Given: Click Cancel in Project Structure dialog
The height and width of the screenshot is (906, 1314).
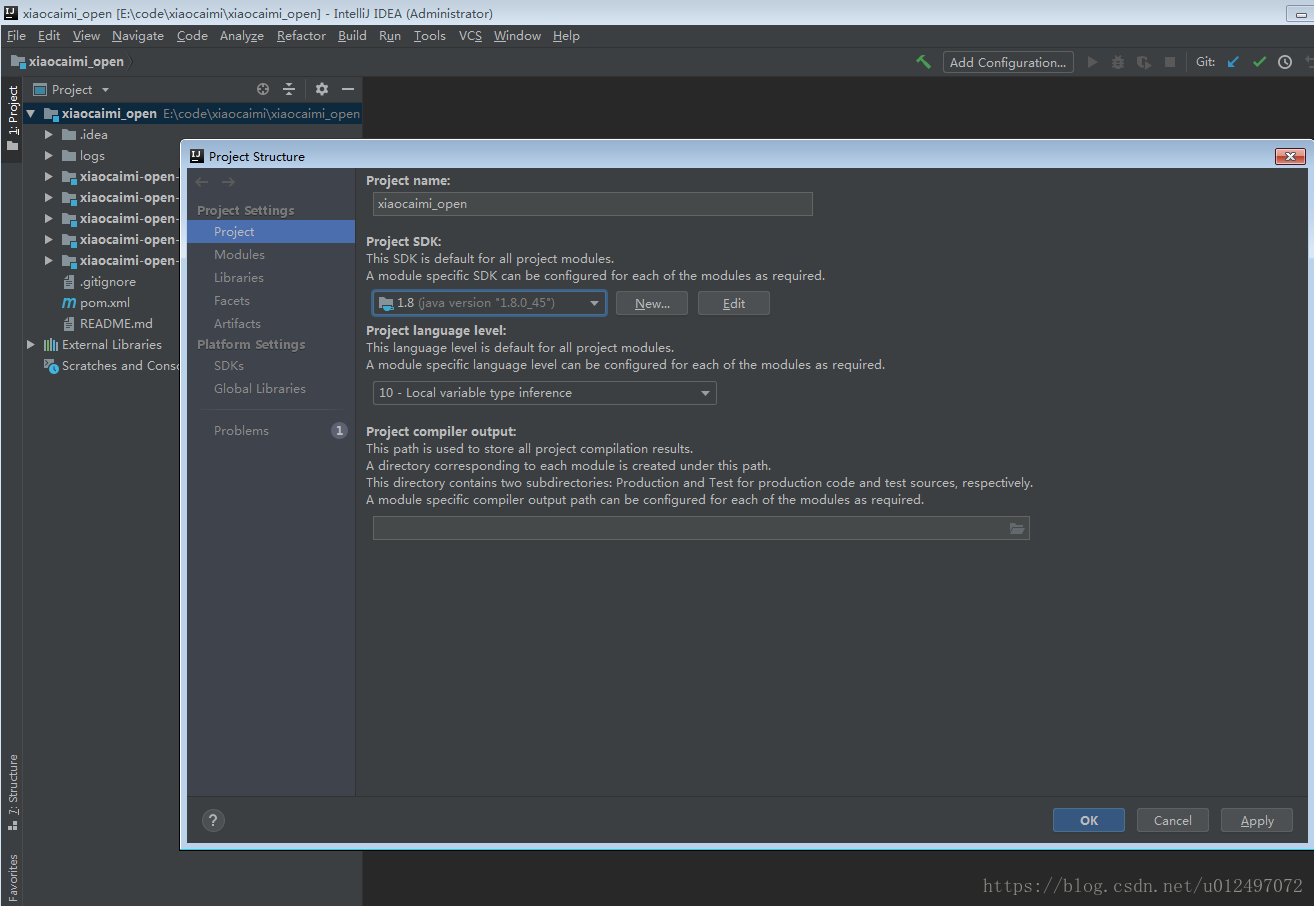Looking at the screenshot, I should (1173, 820).
